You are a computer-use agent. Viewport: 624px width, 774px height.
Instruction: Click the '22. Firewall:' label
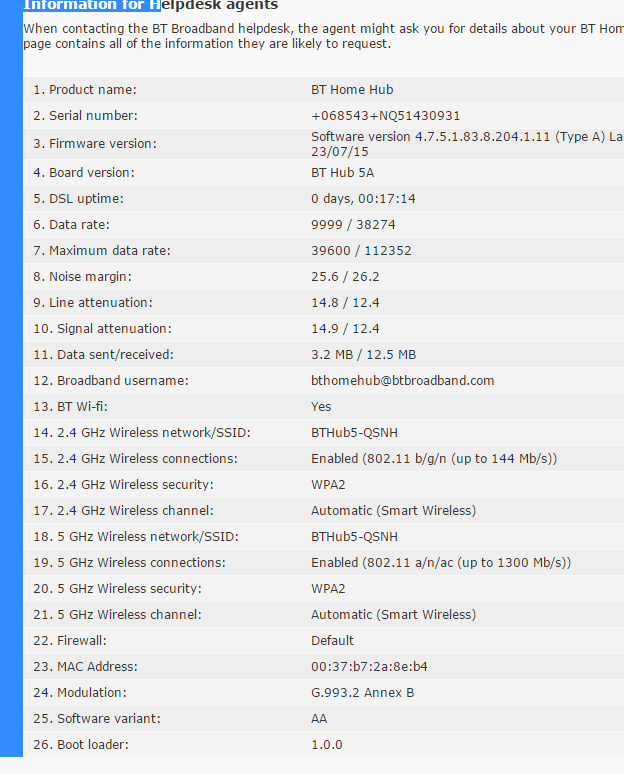click(x=70, y=641)
